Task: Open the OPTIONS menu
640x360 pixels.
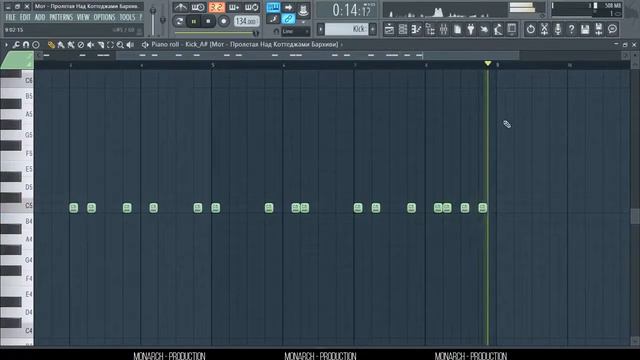Action: pos(104,17)
